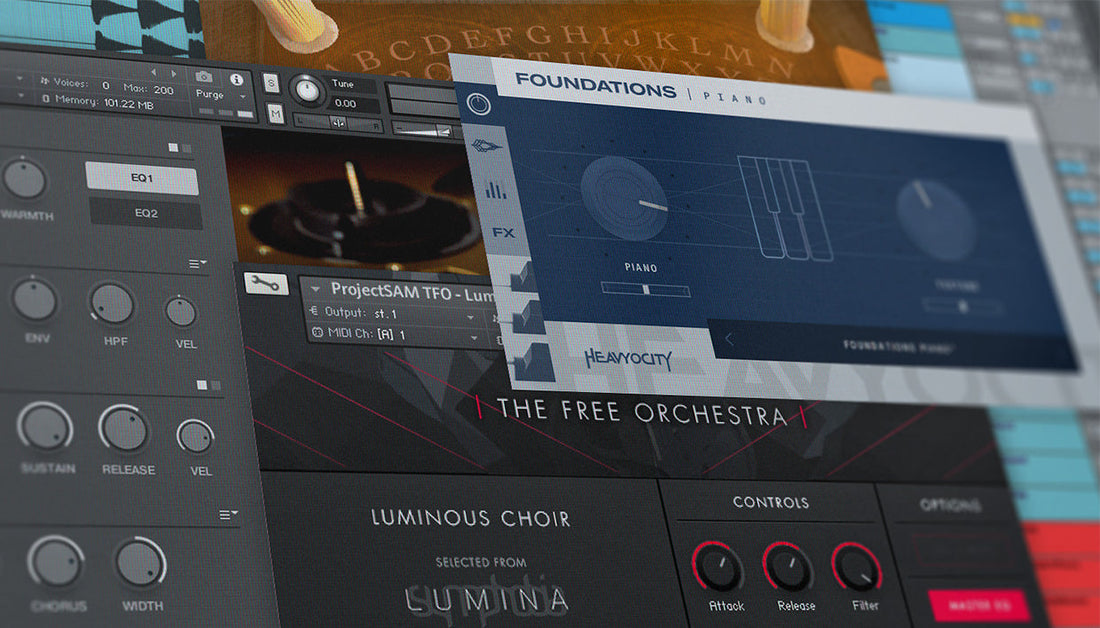Click the Foundations Piano power icon
Viewport: 1100px width, 628px height.
478,104
